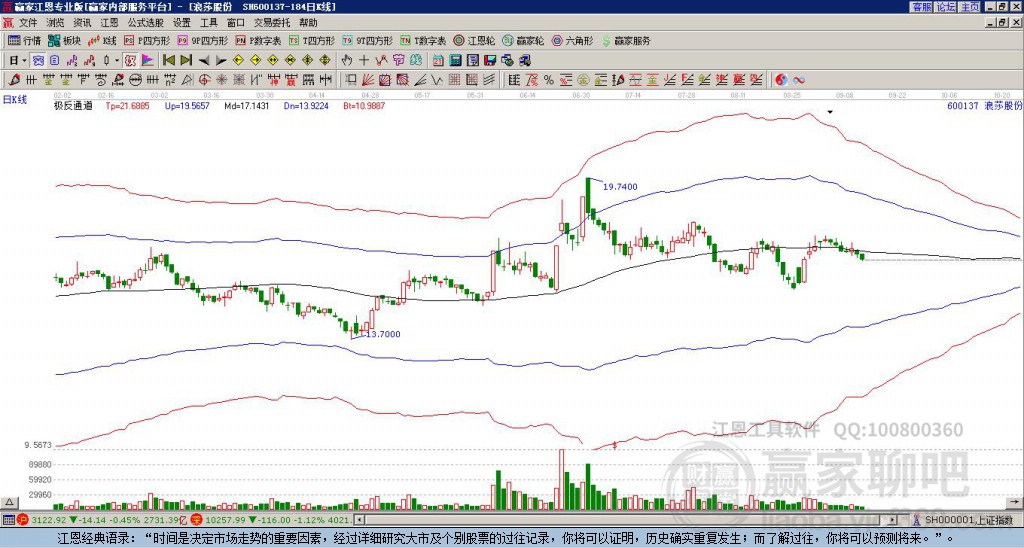Click the 日K线 label
The image size is (1024, 548).
pos(14,99)
